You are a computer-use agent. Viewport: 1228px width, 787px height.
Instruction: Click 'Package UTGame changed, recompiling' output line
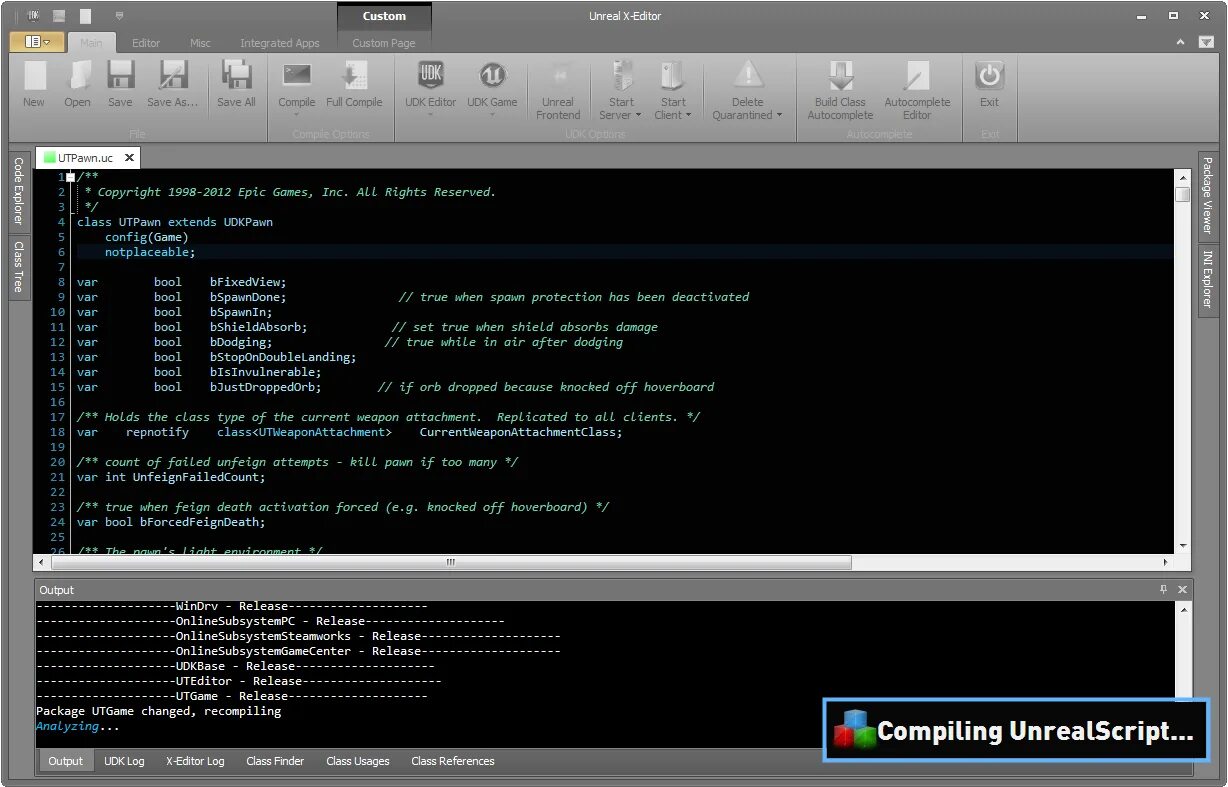159,711
